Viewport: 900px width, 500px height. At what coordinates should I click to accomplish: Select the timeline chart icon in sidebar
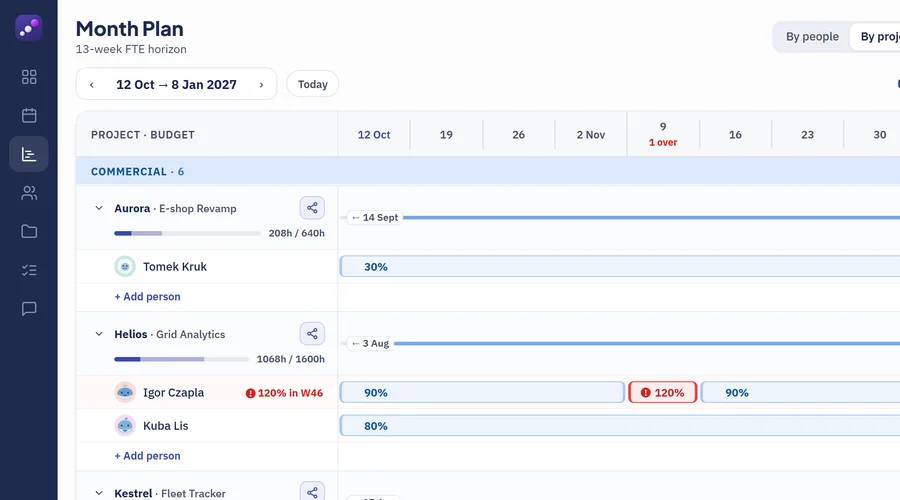(x=29, y=154)
